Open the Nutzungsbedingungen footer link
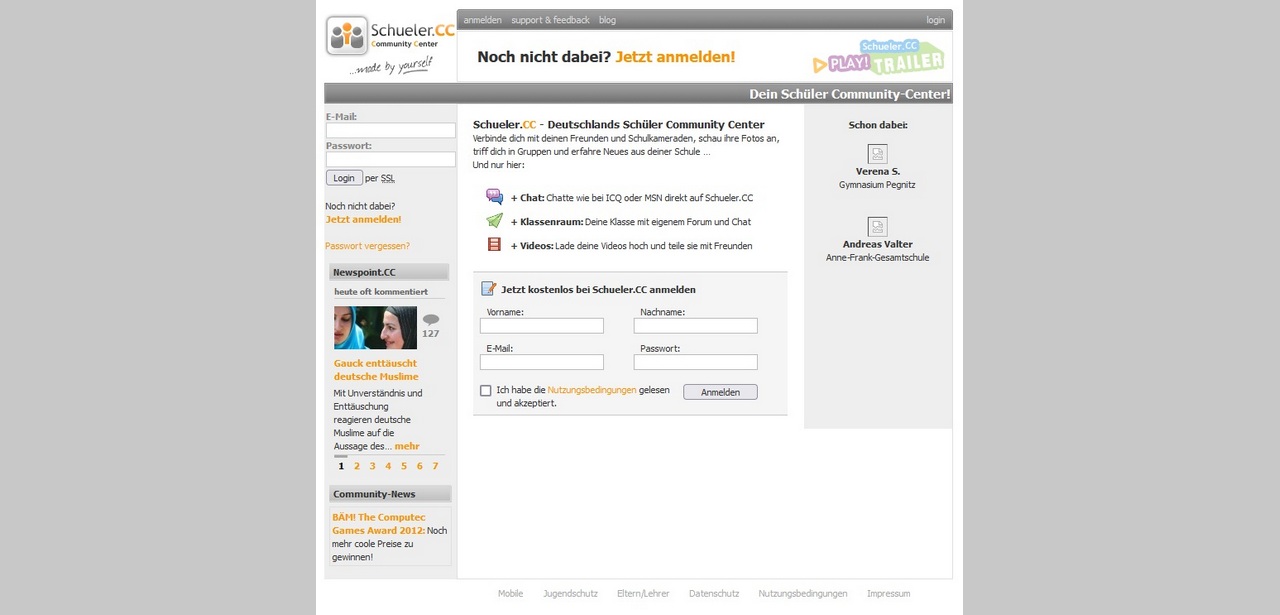Image resolution: width=1280 pixels, height=615 pixels. tap(803, 594)
